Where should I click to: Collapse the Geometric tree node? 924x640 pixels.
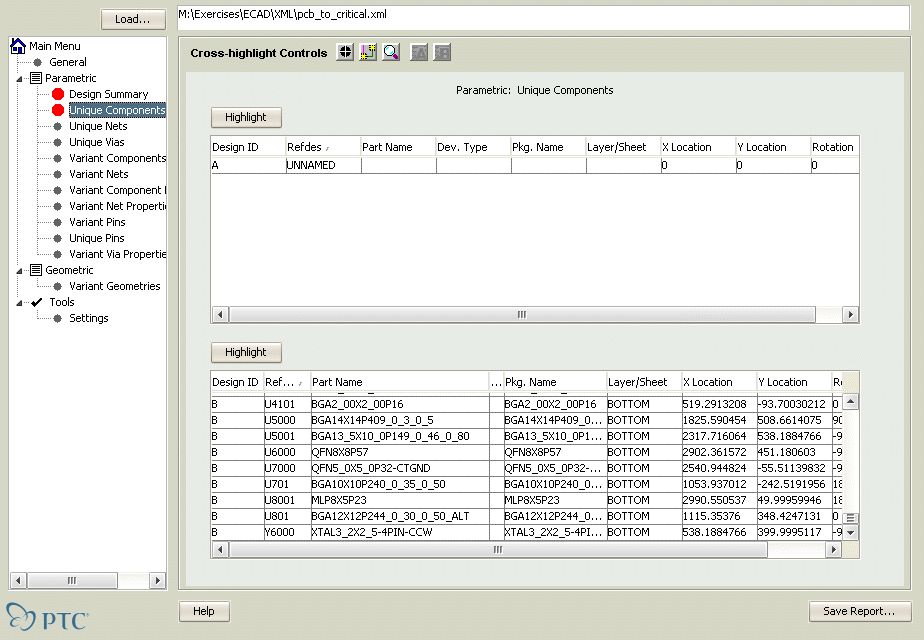tap(19, 270)
